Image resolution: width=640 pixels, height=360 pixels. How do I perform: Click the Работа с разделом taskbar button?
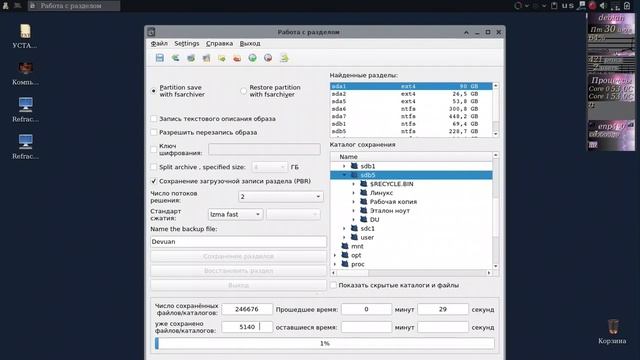[x=74, y=6]
